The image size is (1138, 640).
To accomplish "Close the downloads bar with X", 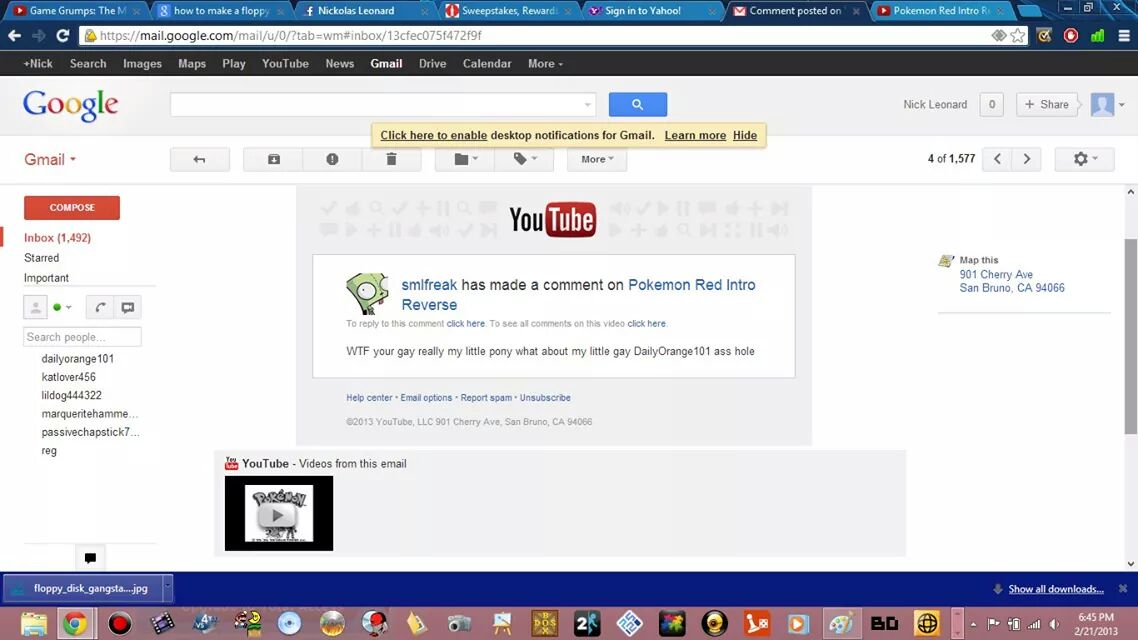I will (x=1123, y=588).
